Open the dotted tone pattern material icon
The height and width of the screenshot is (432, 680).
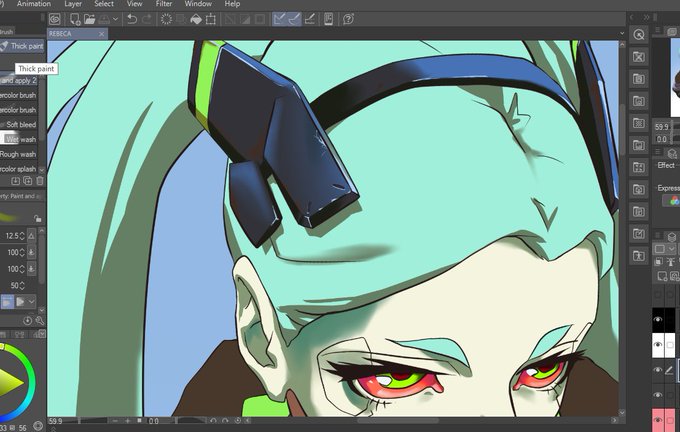(x=638, y=123)
